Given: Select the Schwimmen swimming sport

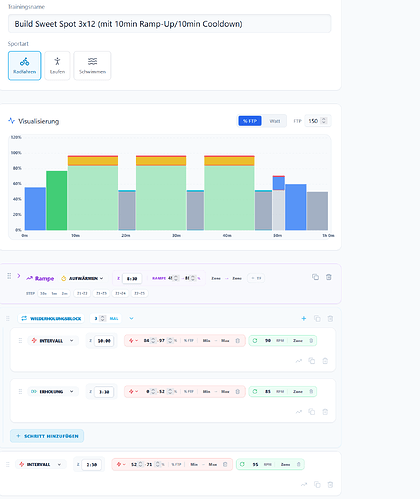Looking at the screenshot, I should (x=92, y=66).
